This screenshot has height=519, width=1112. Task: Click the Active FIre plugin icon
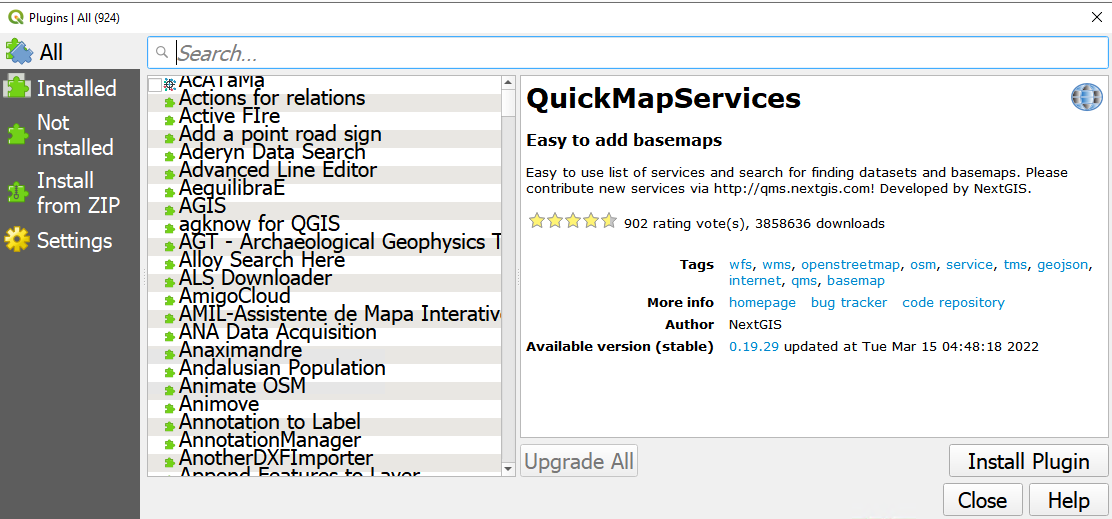[169, 120]
